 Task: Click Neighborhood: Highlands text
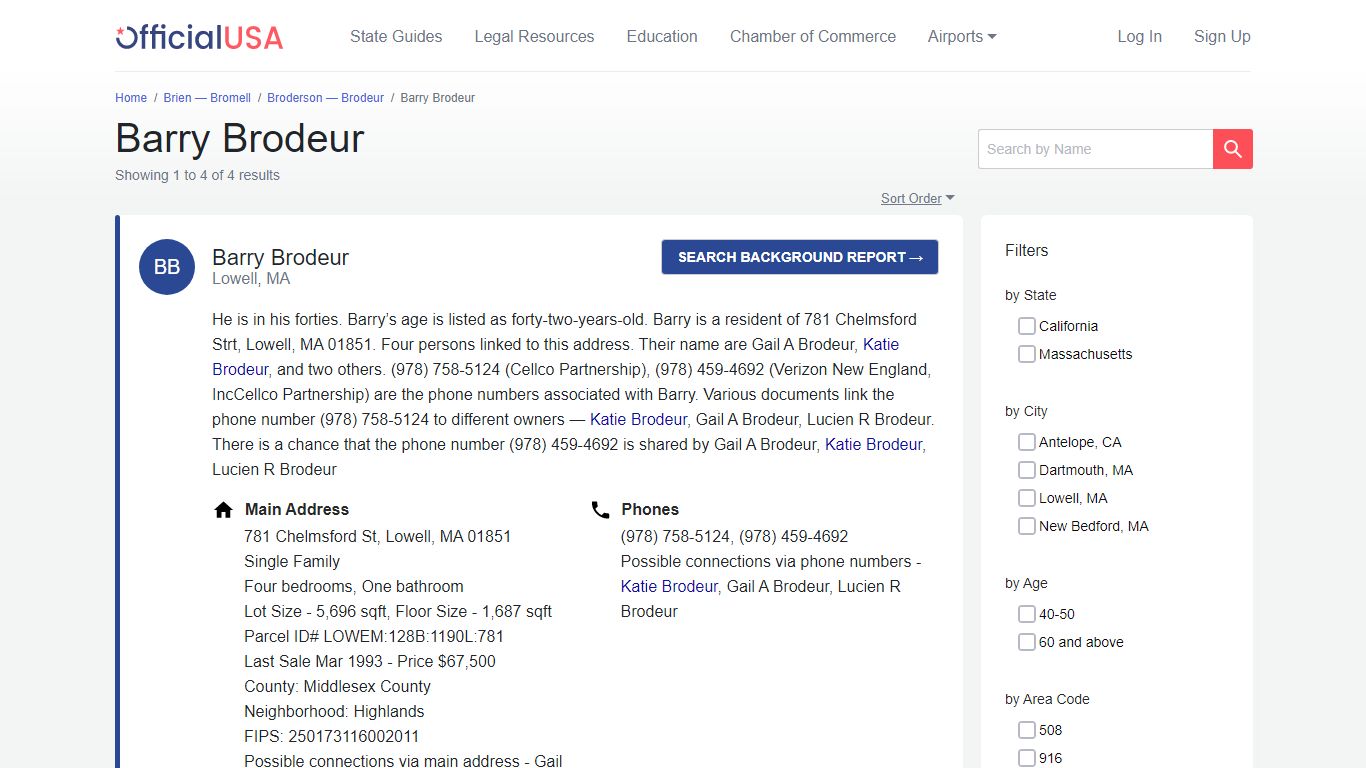(334, 711)
